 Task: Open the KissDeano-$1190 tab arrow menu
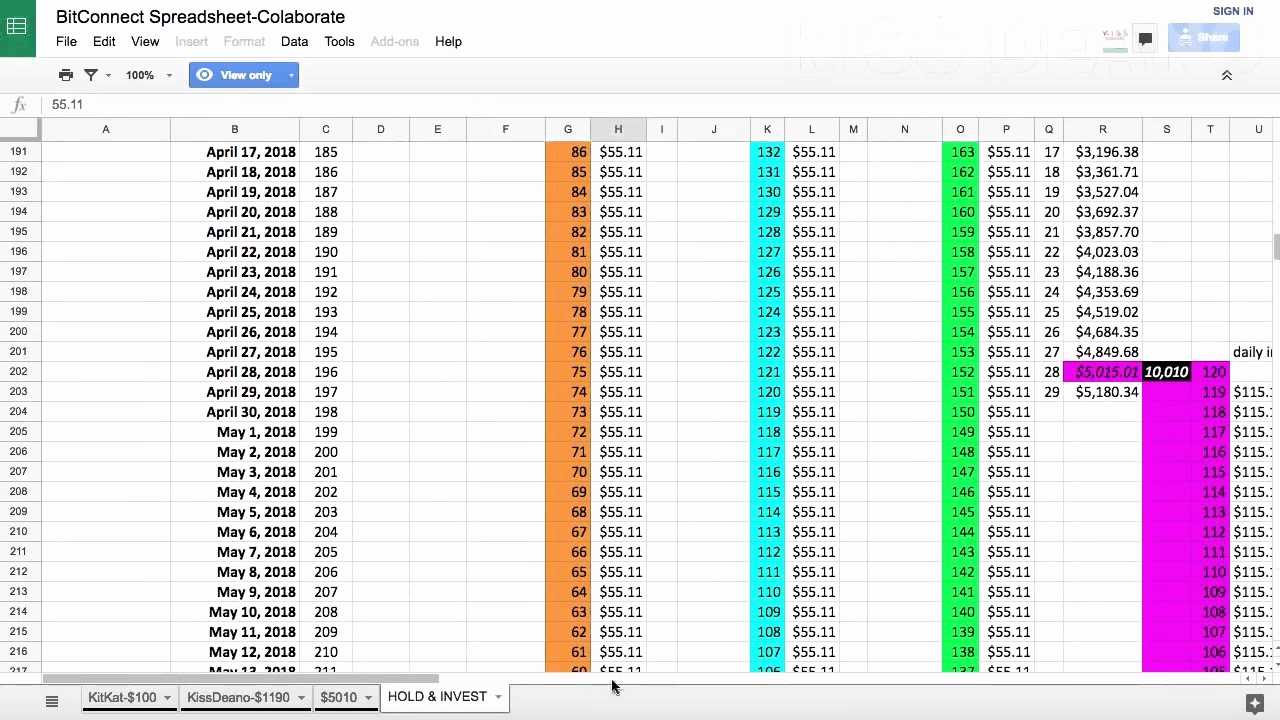[301, 698]
